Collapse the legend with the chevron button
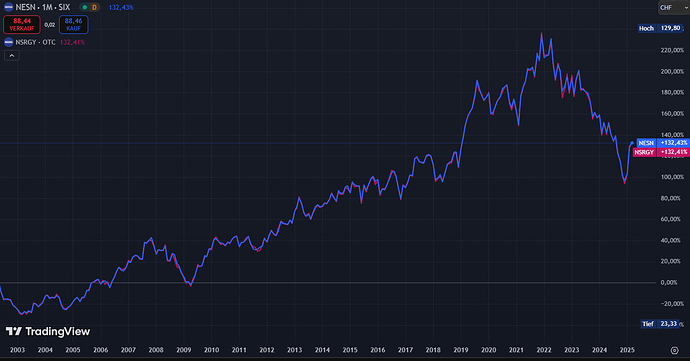690x361 pixels. (x=12, y=55)
